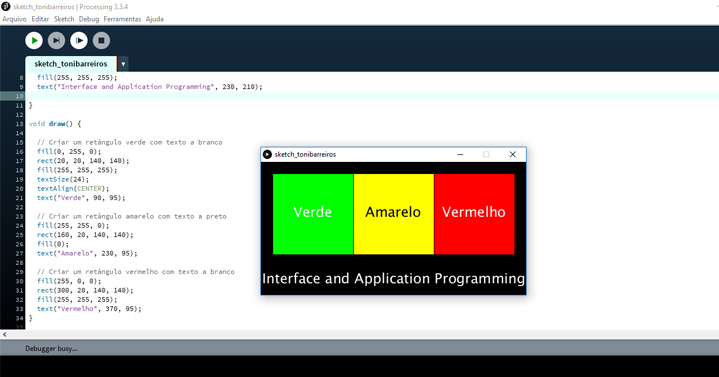
Task: Click the comment about retângulo vermelho
Action: coord(135,272)
